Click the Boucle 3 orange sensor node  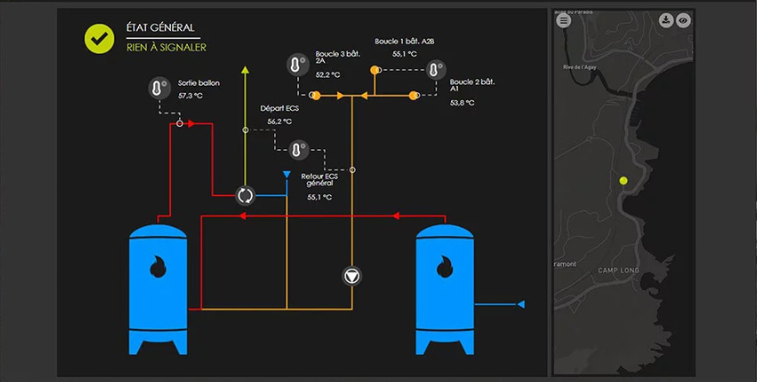tap(316, 96)
